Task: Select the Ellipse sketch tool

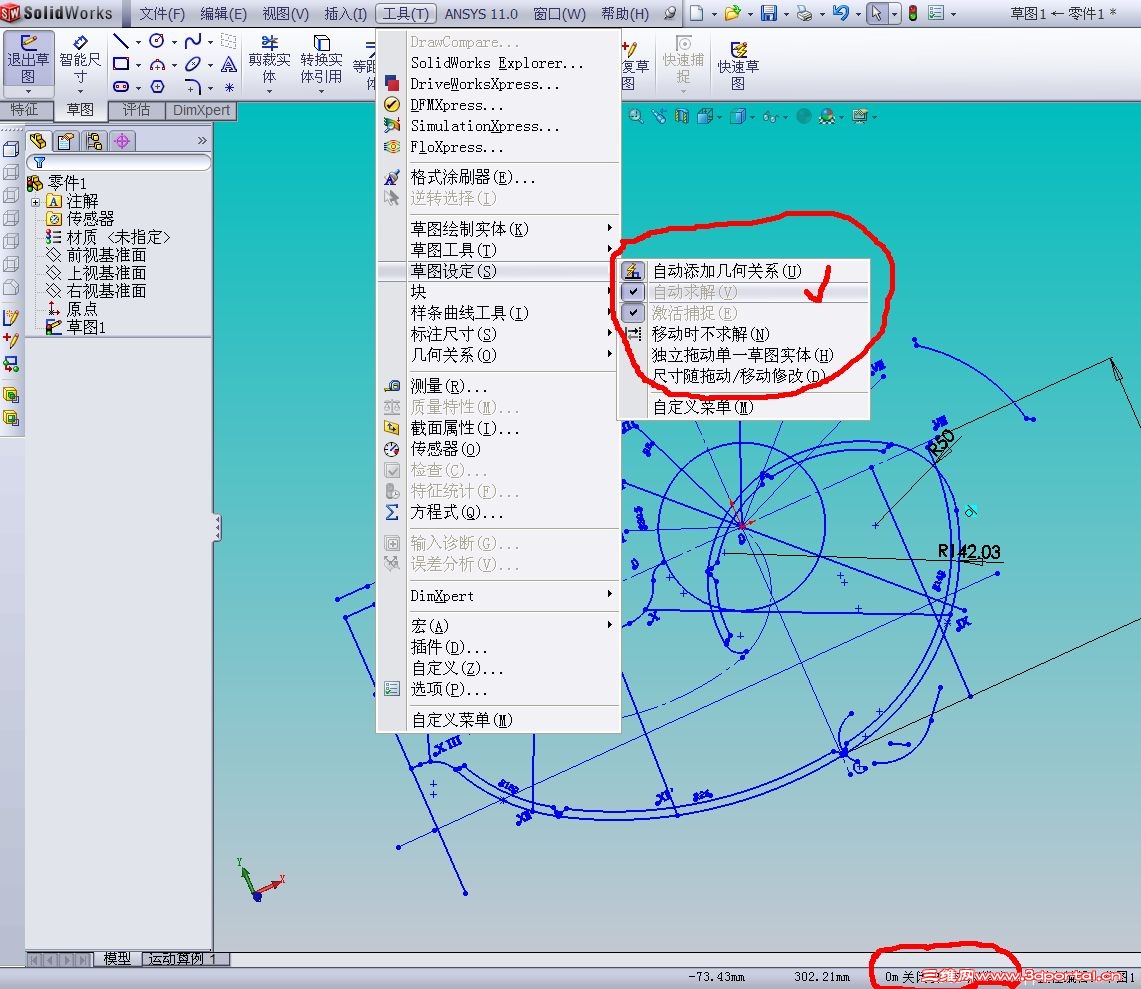Action: (x=192, y=64)
